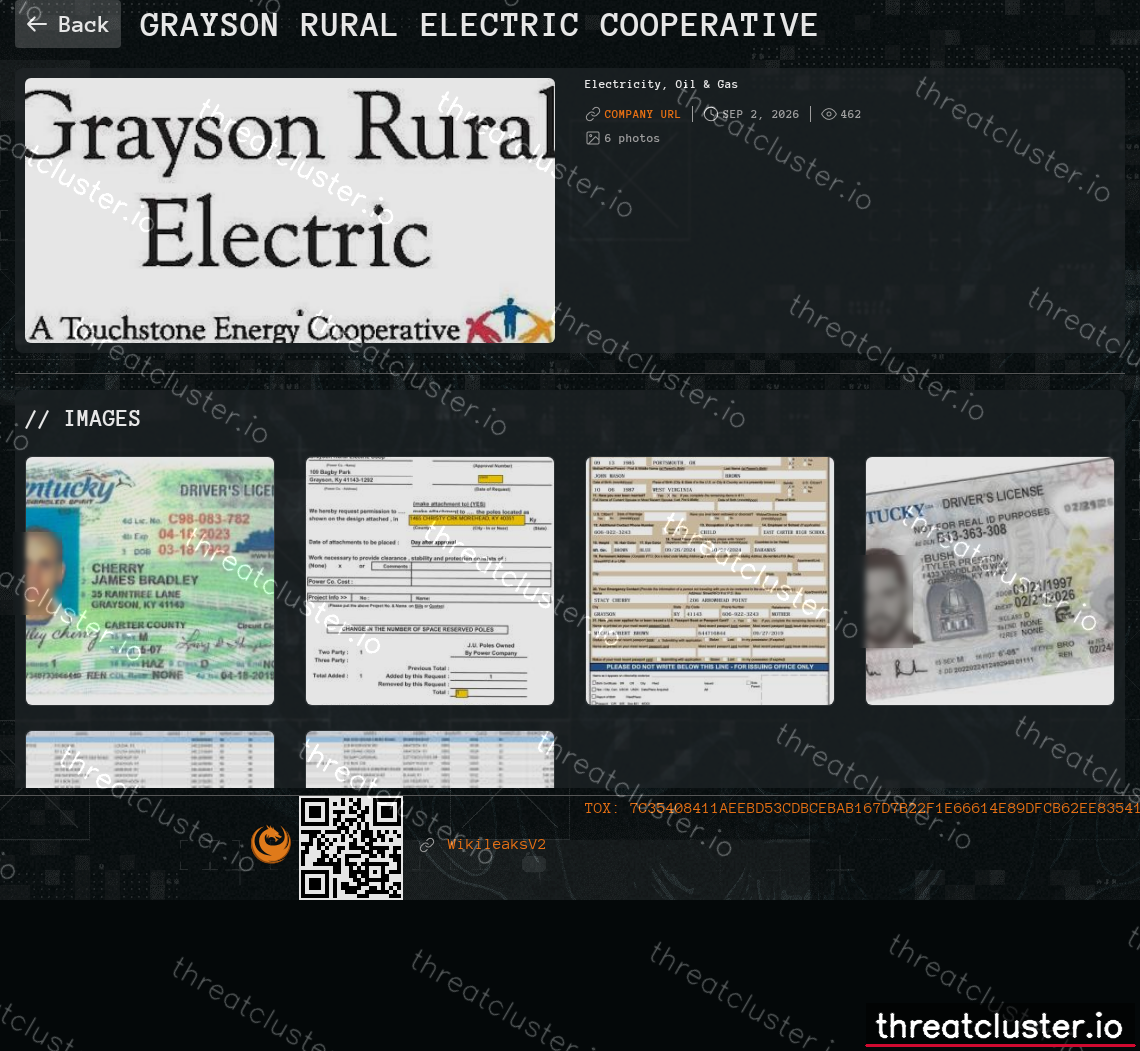The image size is (1140, 1051).
Task: Click the orange phoenix logo in footer
Action: click(x=270, y=844)
